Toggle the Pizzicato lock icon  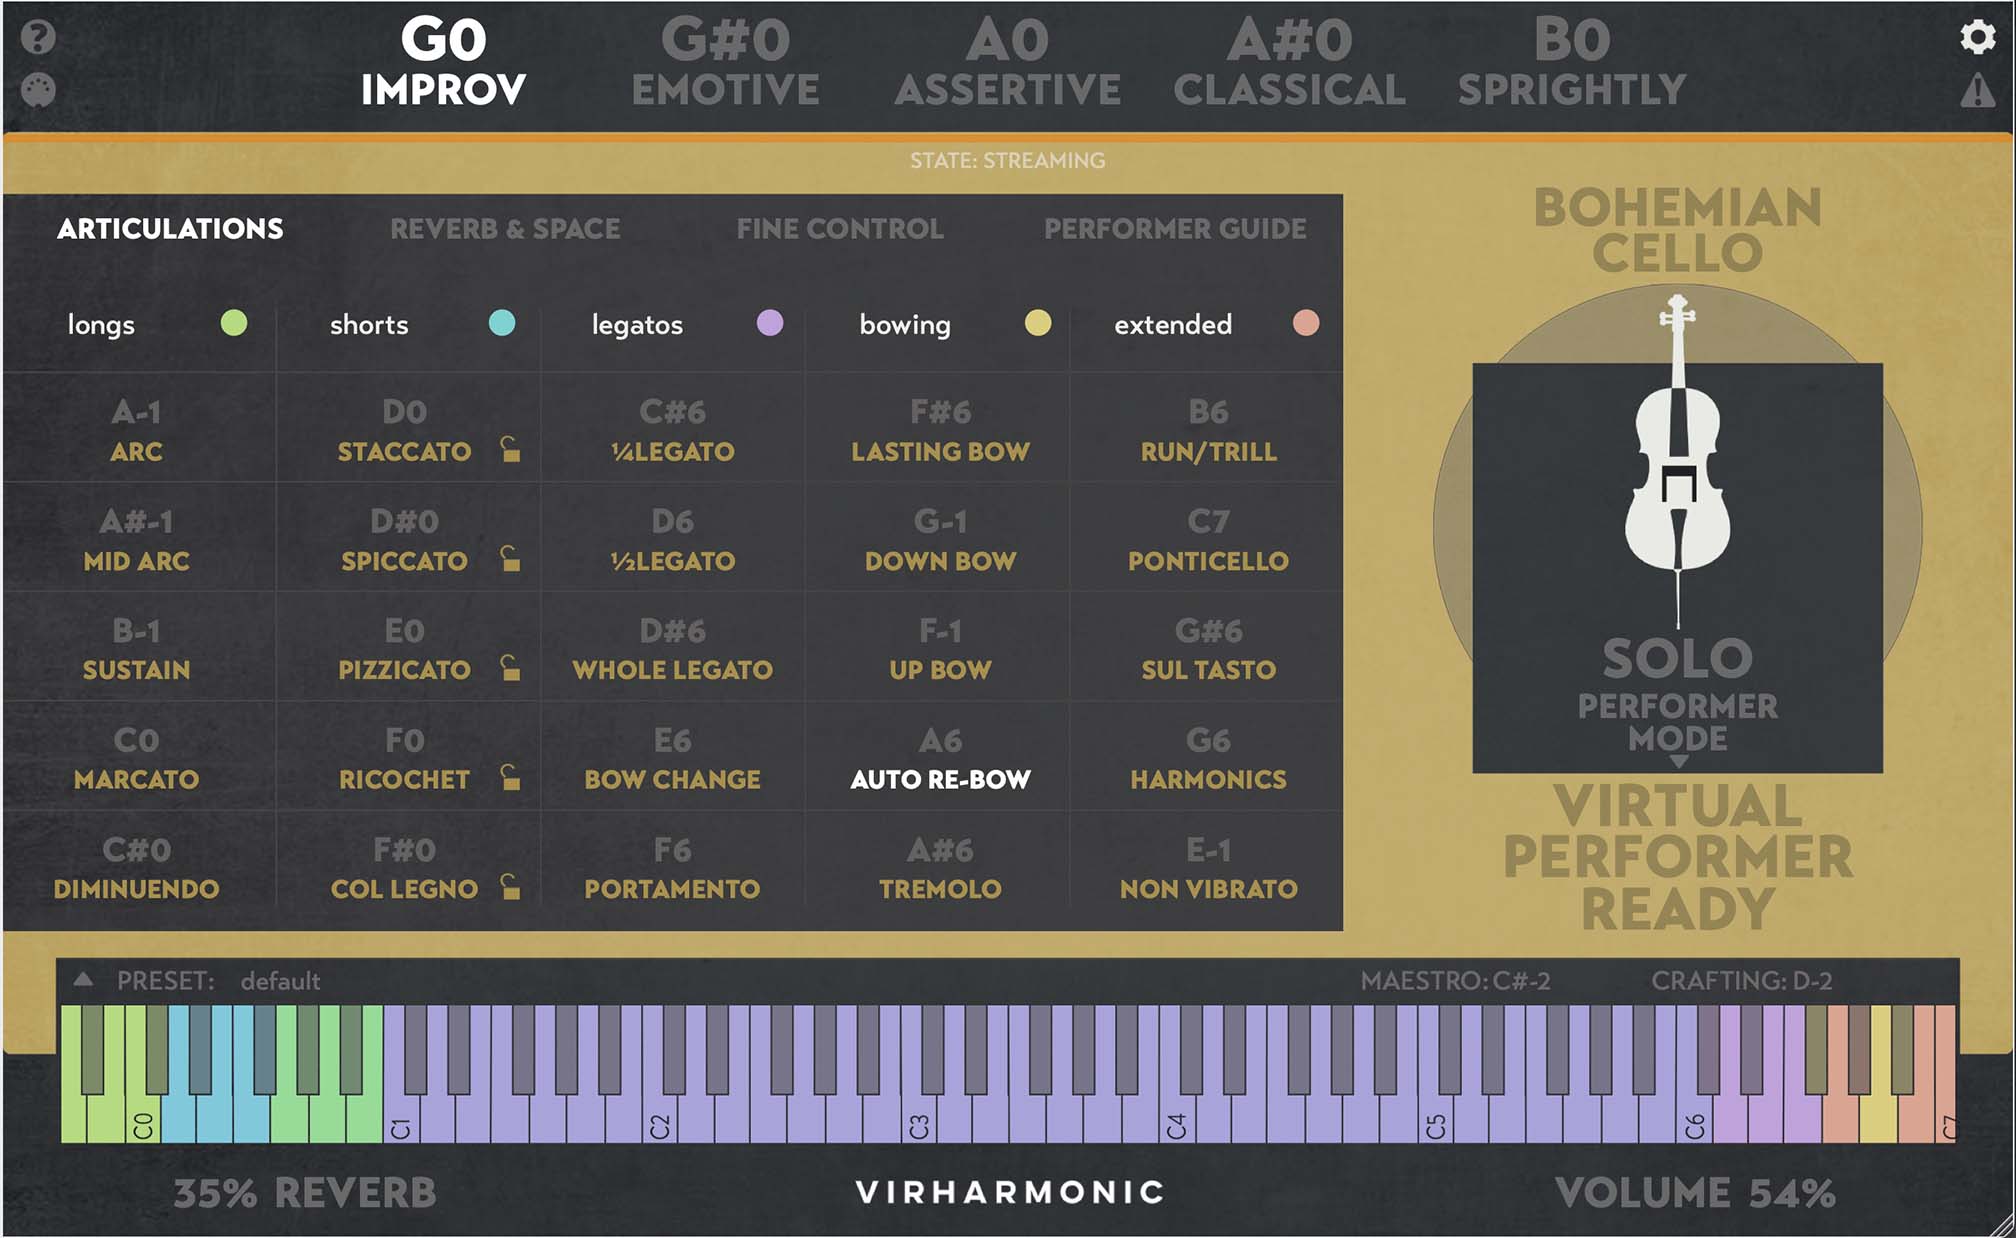(510, 667)
